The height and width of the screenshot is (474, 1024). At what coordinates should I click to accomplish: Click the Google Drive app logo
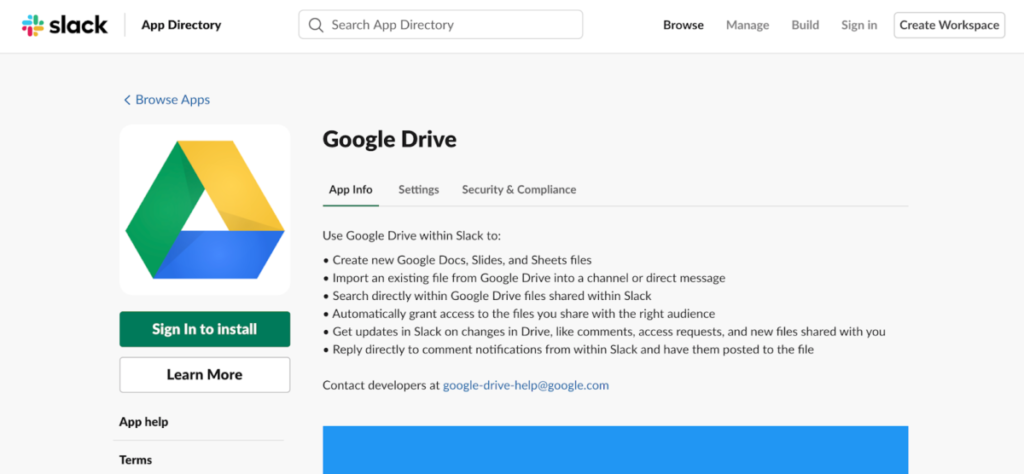pos(205,210)
